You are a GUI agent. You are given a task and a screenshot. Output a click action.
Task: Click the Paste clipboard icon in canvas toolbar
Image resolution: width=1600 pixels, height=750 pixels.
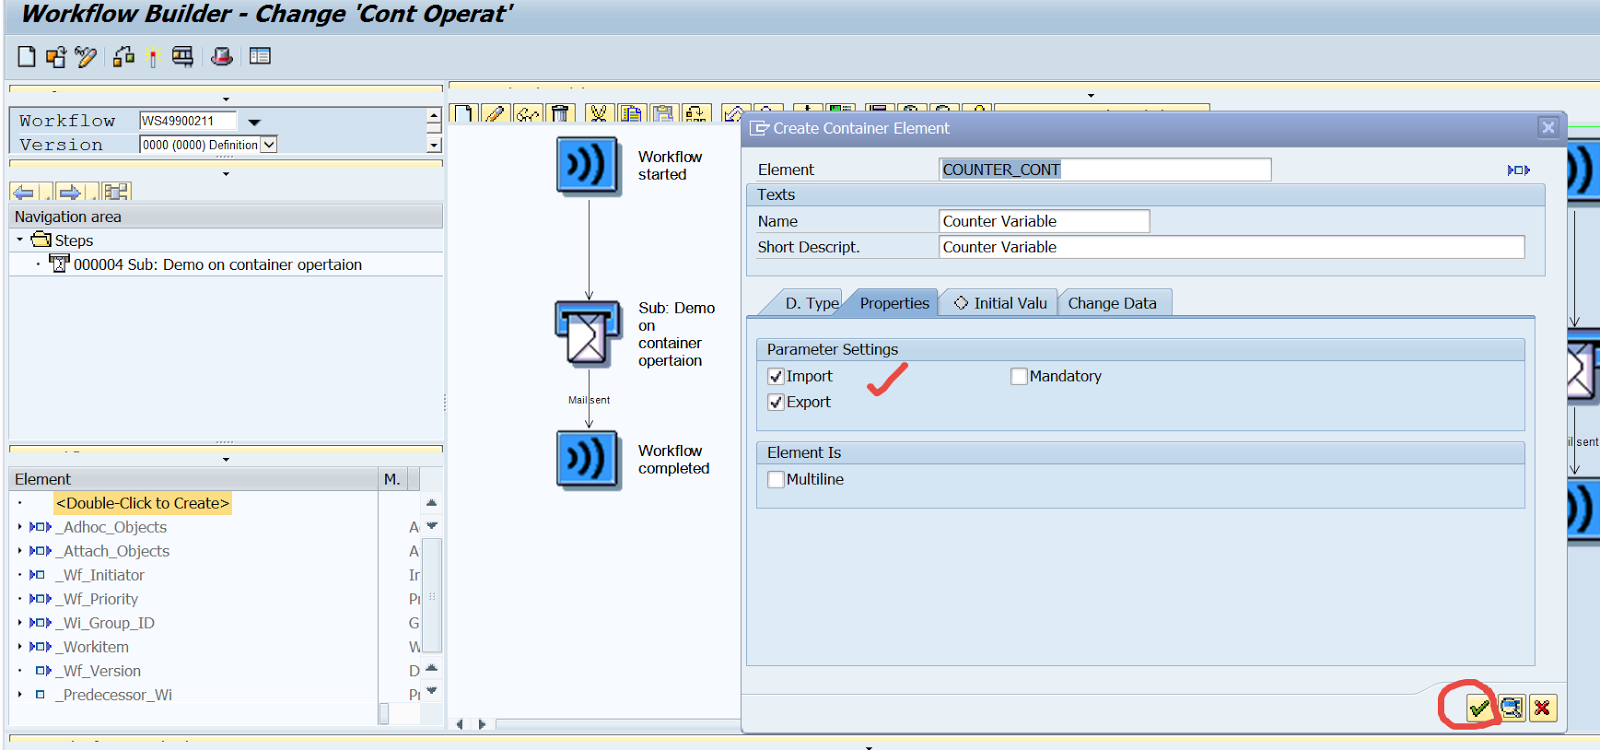[663, 113]
